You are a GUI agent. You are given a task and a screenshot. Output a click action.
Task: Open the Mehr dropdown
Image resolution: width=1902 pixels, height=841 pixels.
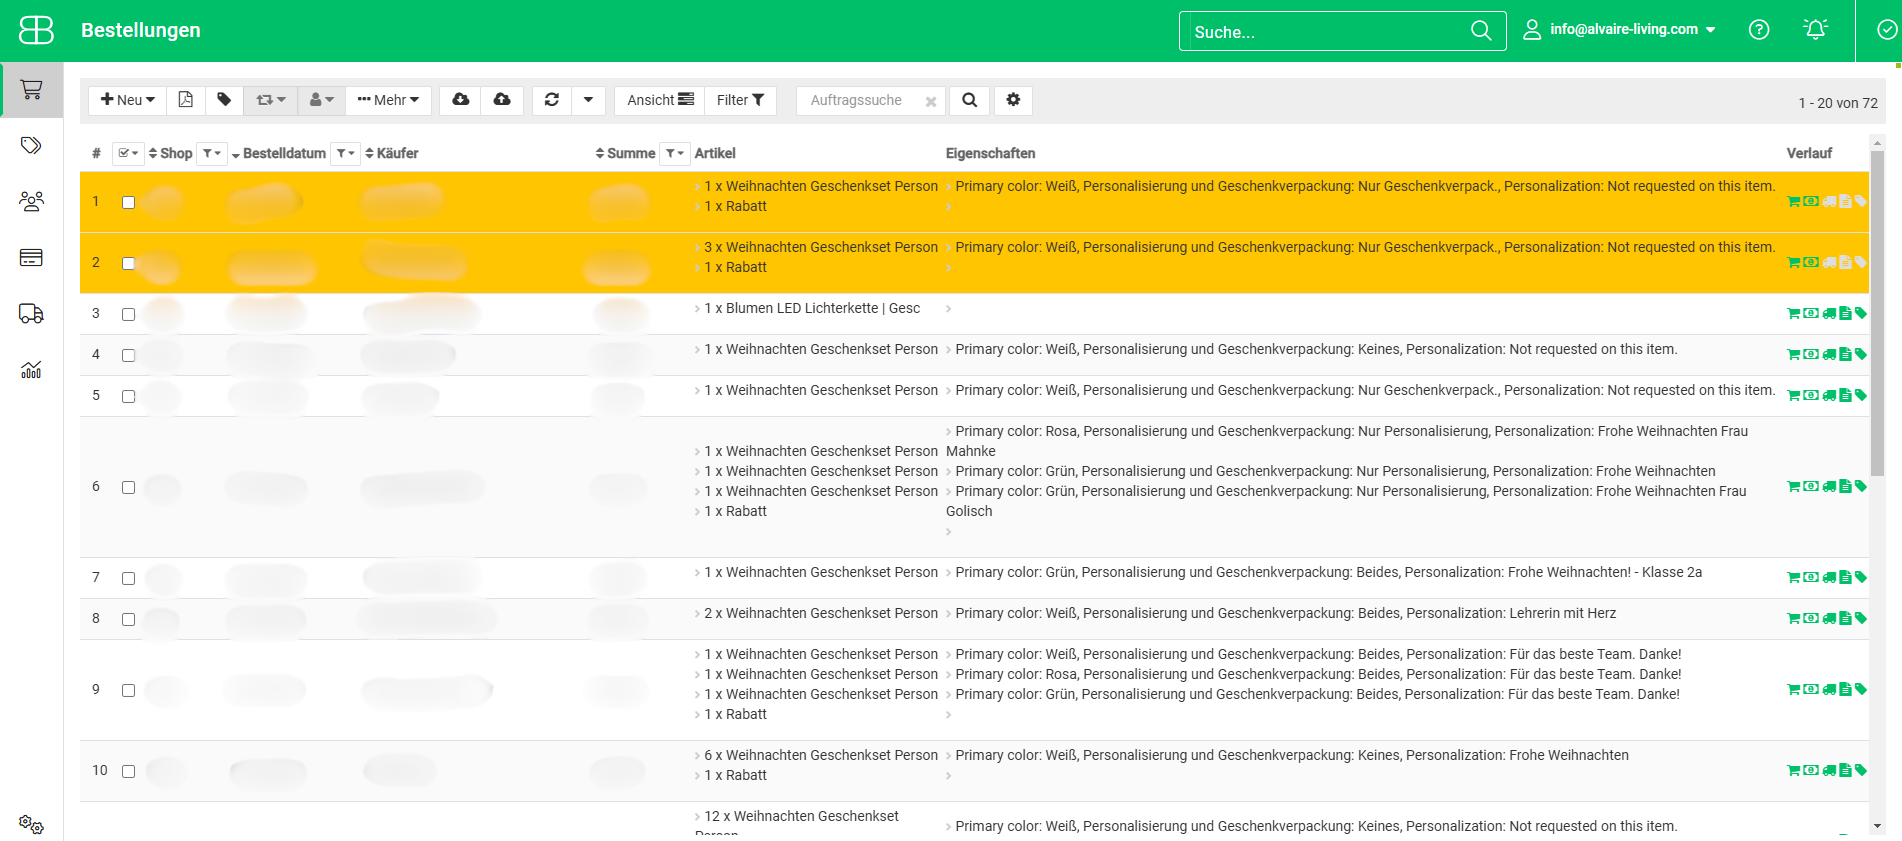[x=388, y=100]
